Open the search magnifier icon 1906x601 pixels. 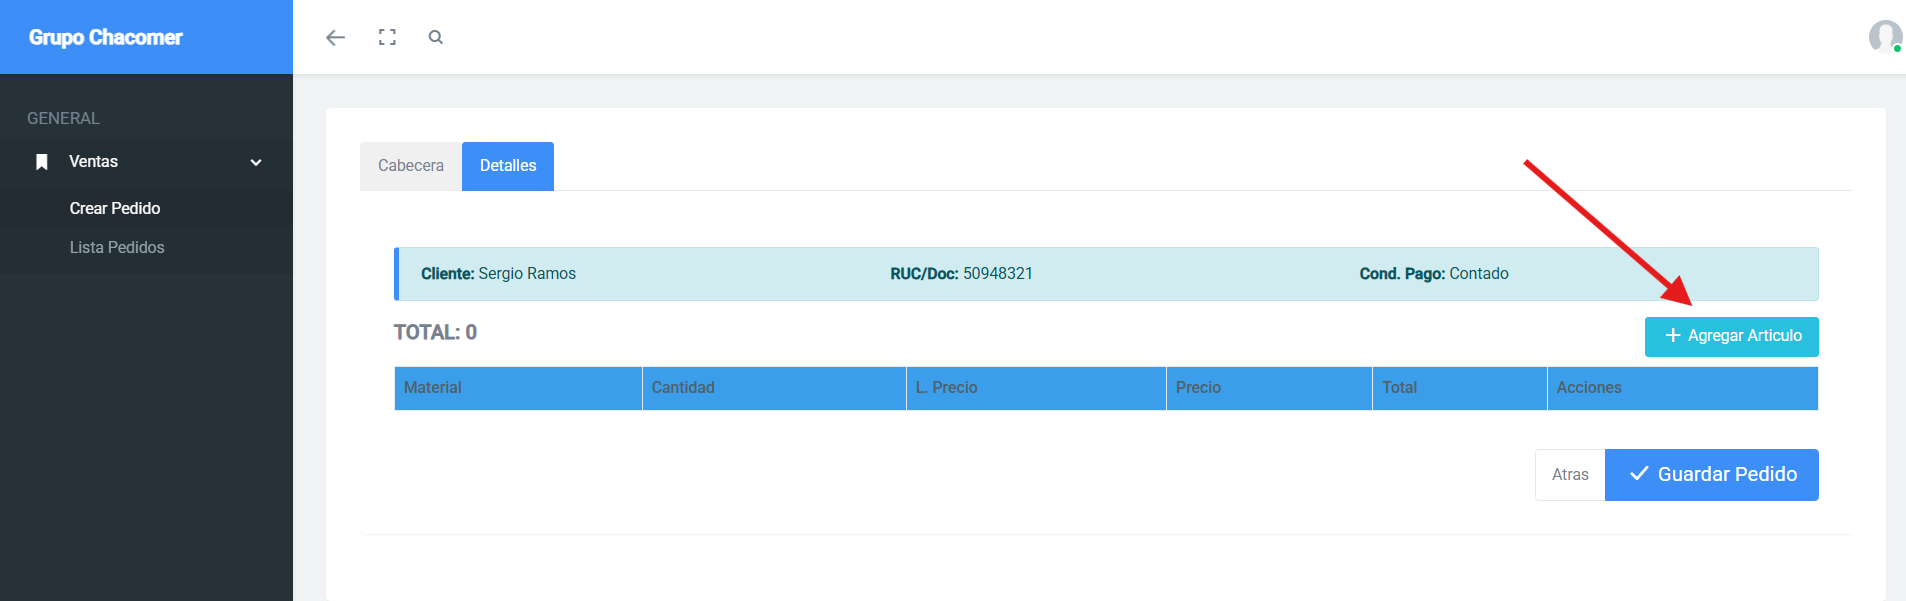[435, 37]
